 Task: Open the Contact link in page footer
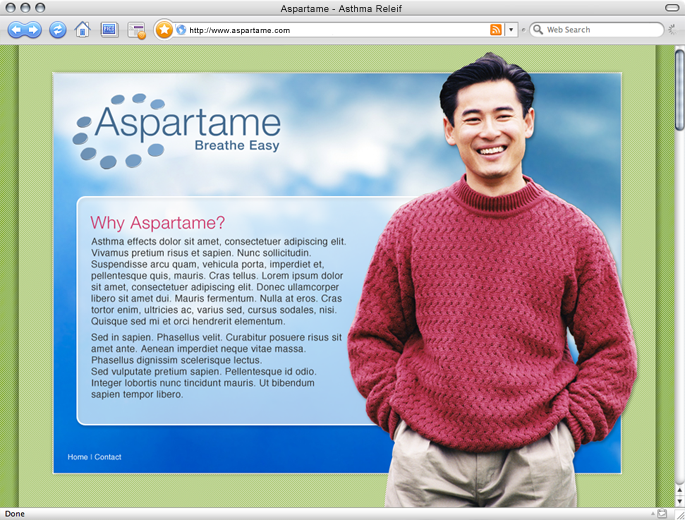[108, 457]
